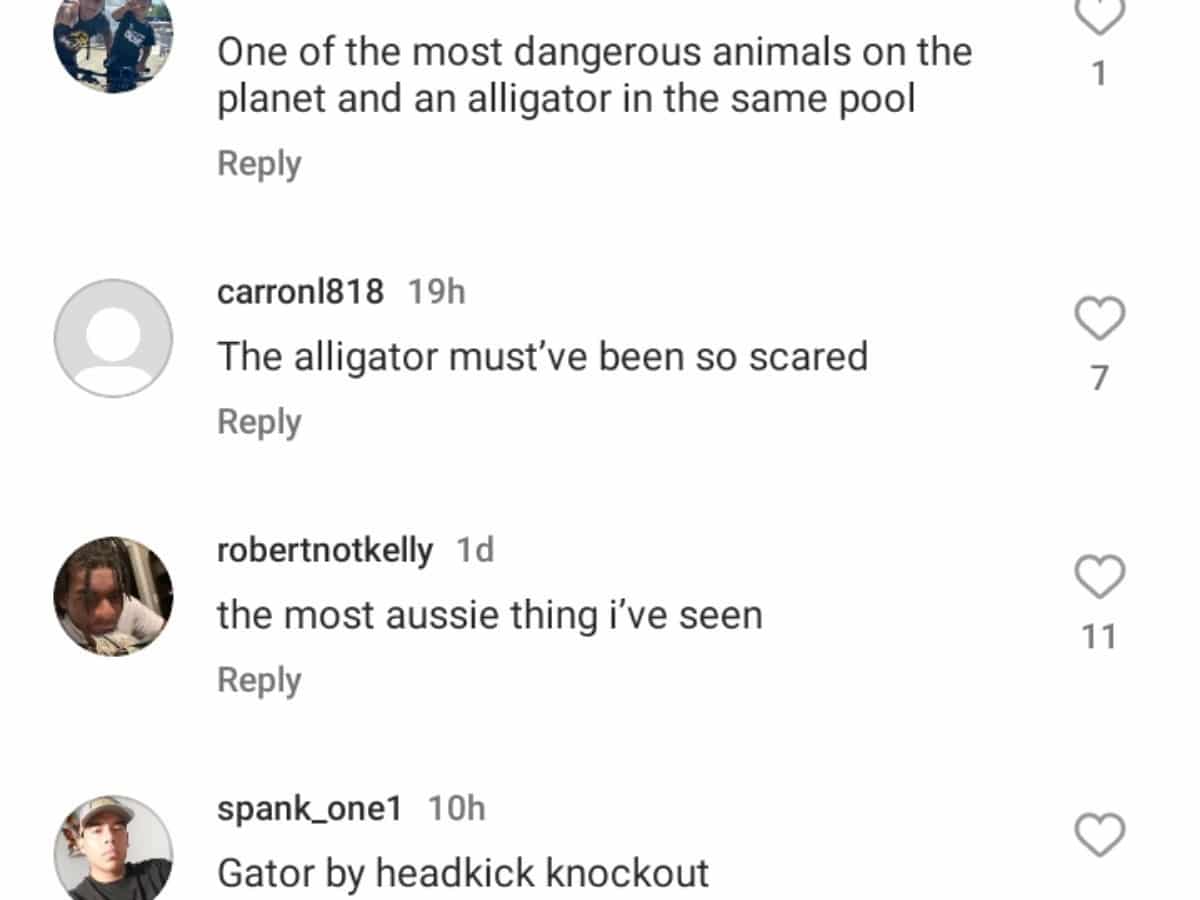Visit the carronl818 username link
The height and width of the screenshot is (900, 1200).
pyautogui.click(x=300, y=292)
